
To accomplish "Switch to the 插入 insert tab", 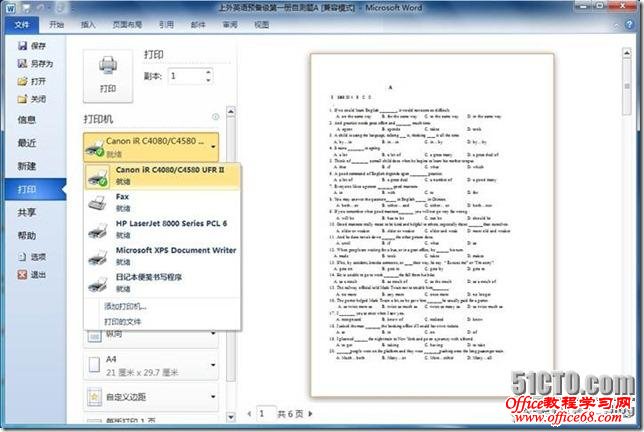I will [88, 25].
